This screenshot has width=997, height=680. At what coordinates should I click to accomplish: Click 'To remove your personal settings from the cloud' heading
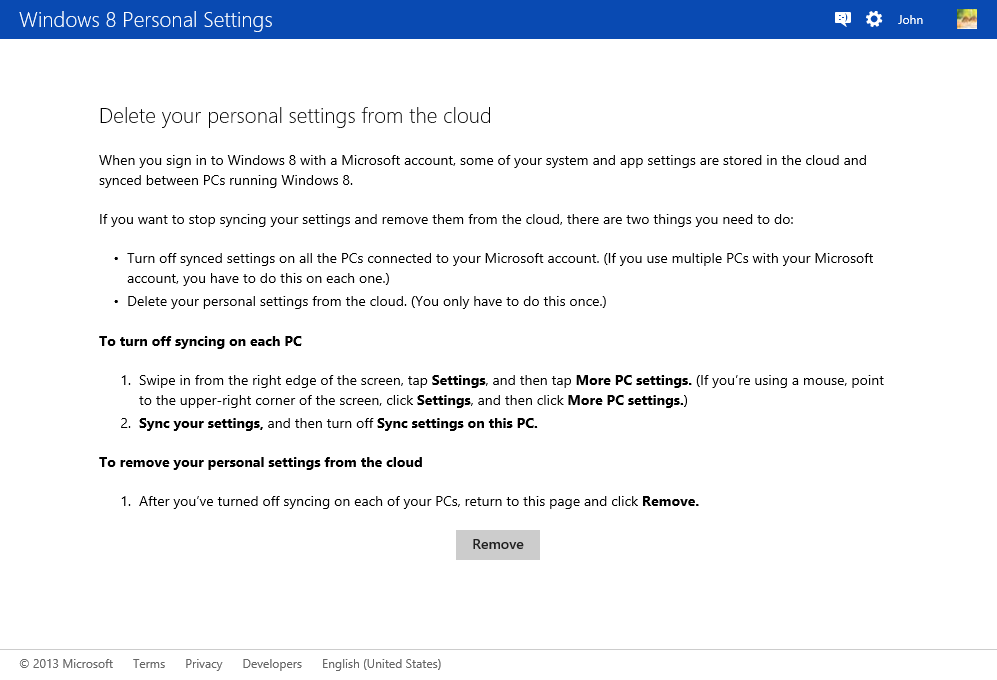pyautogui.click(x=261, y=462)
